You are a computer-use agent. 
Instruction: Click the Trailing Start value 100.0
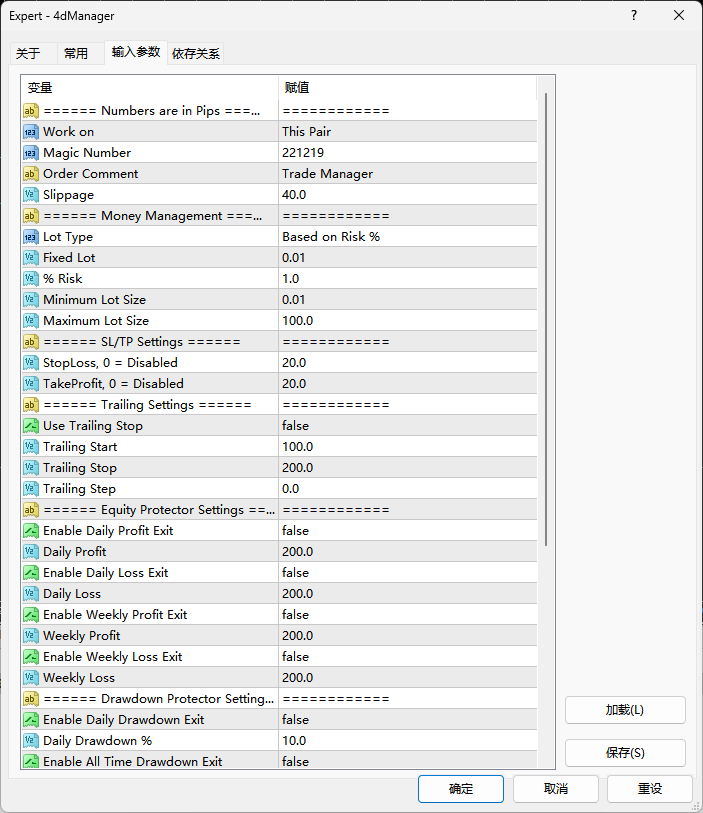pos(298,447)
